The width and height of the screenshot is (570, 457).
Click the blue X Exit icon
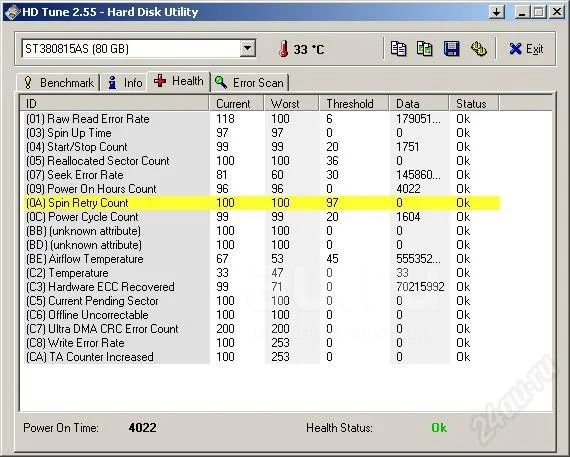point(515,49)
